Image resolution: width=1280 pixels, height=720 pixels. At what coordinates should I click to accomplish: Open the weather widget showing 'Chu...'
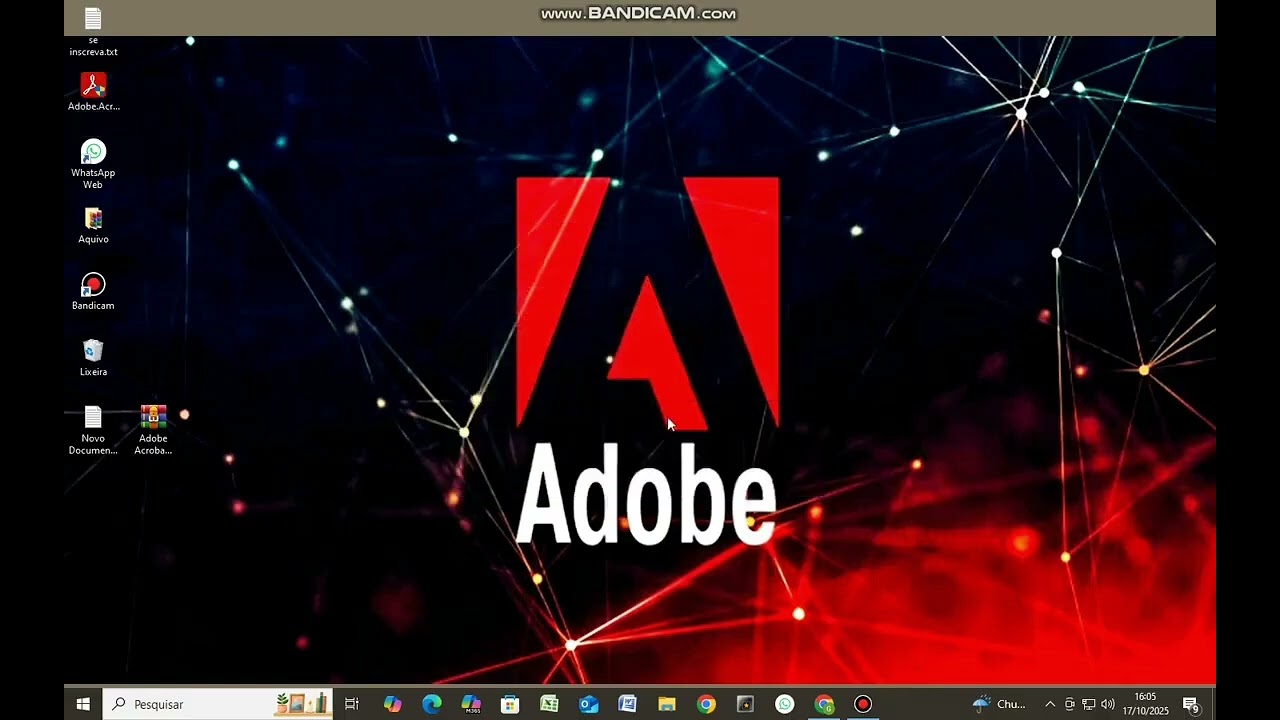(x=1000, y=704)
